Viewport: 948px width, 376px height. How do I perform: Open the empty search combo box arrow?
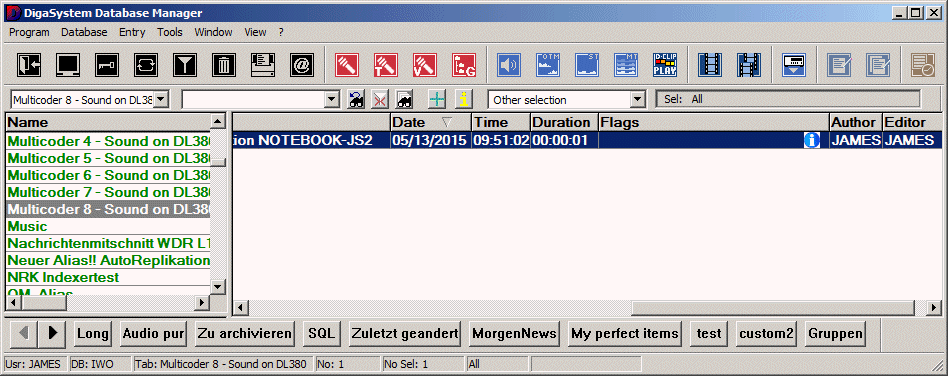[x=332, y=100]
